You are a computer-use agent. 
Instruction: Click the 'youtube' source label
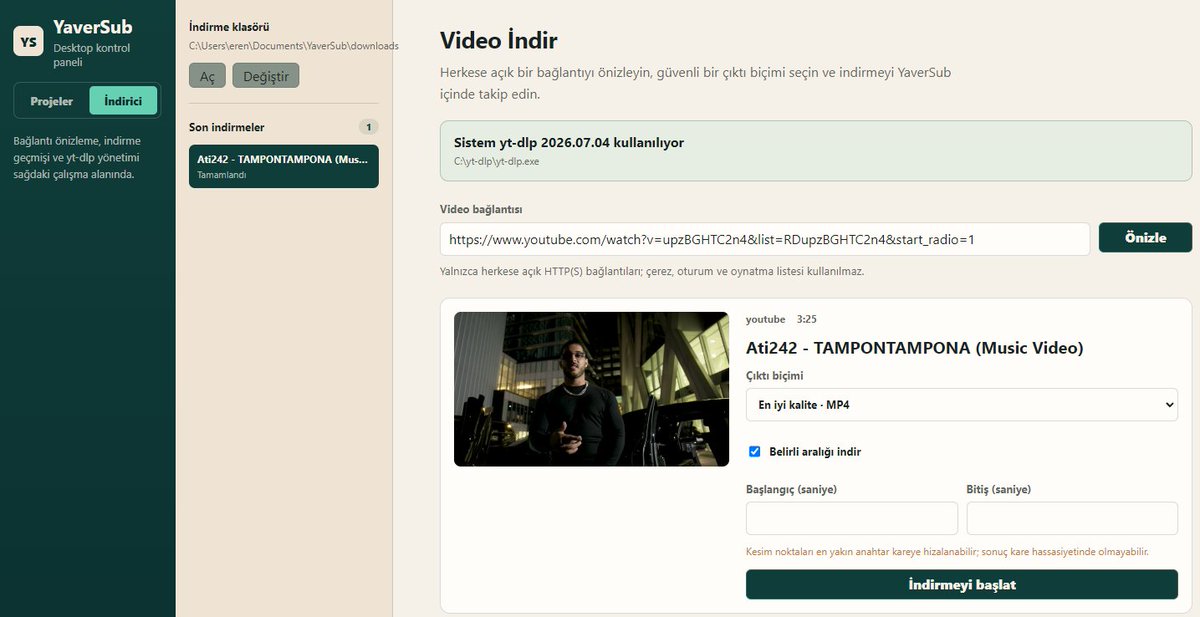[x=766, y=320]
